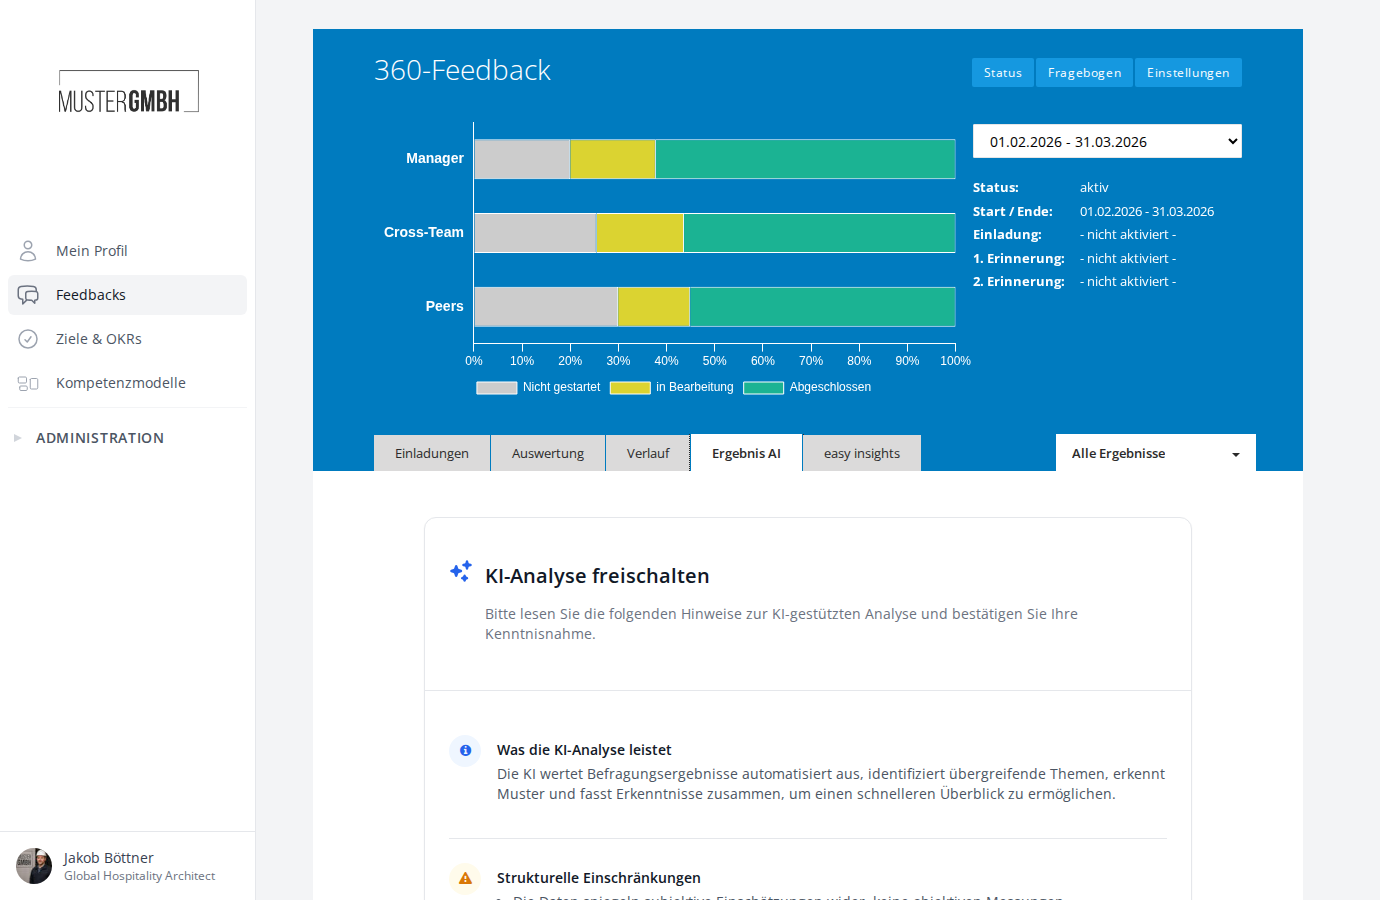Screen dimensions: 1380x900
Task: Click the 100% axis label on chart
Action: point(955,361)
